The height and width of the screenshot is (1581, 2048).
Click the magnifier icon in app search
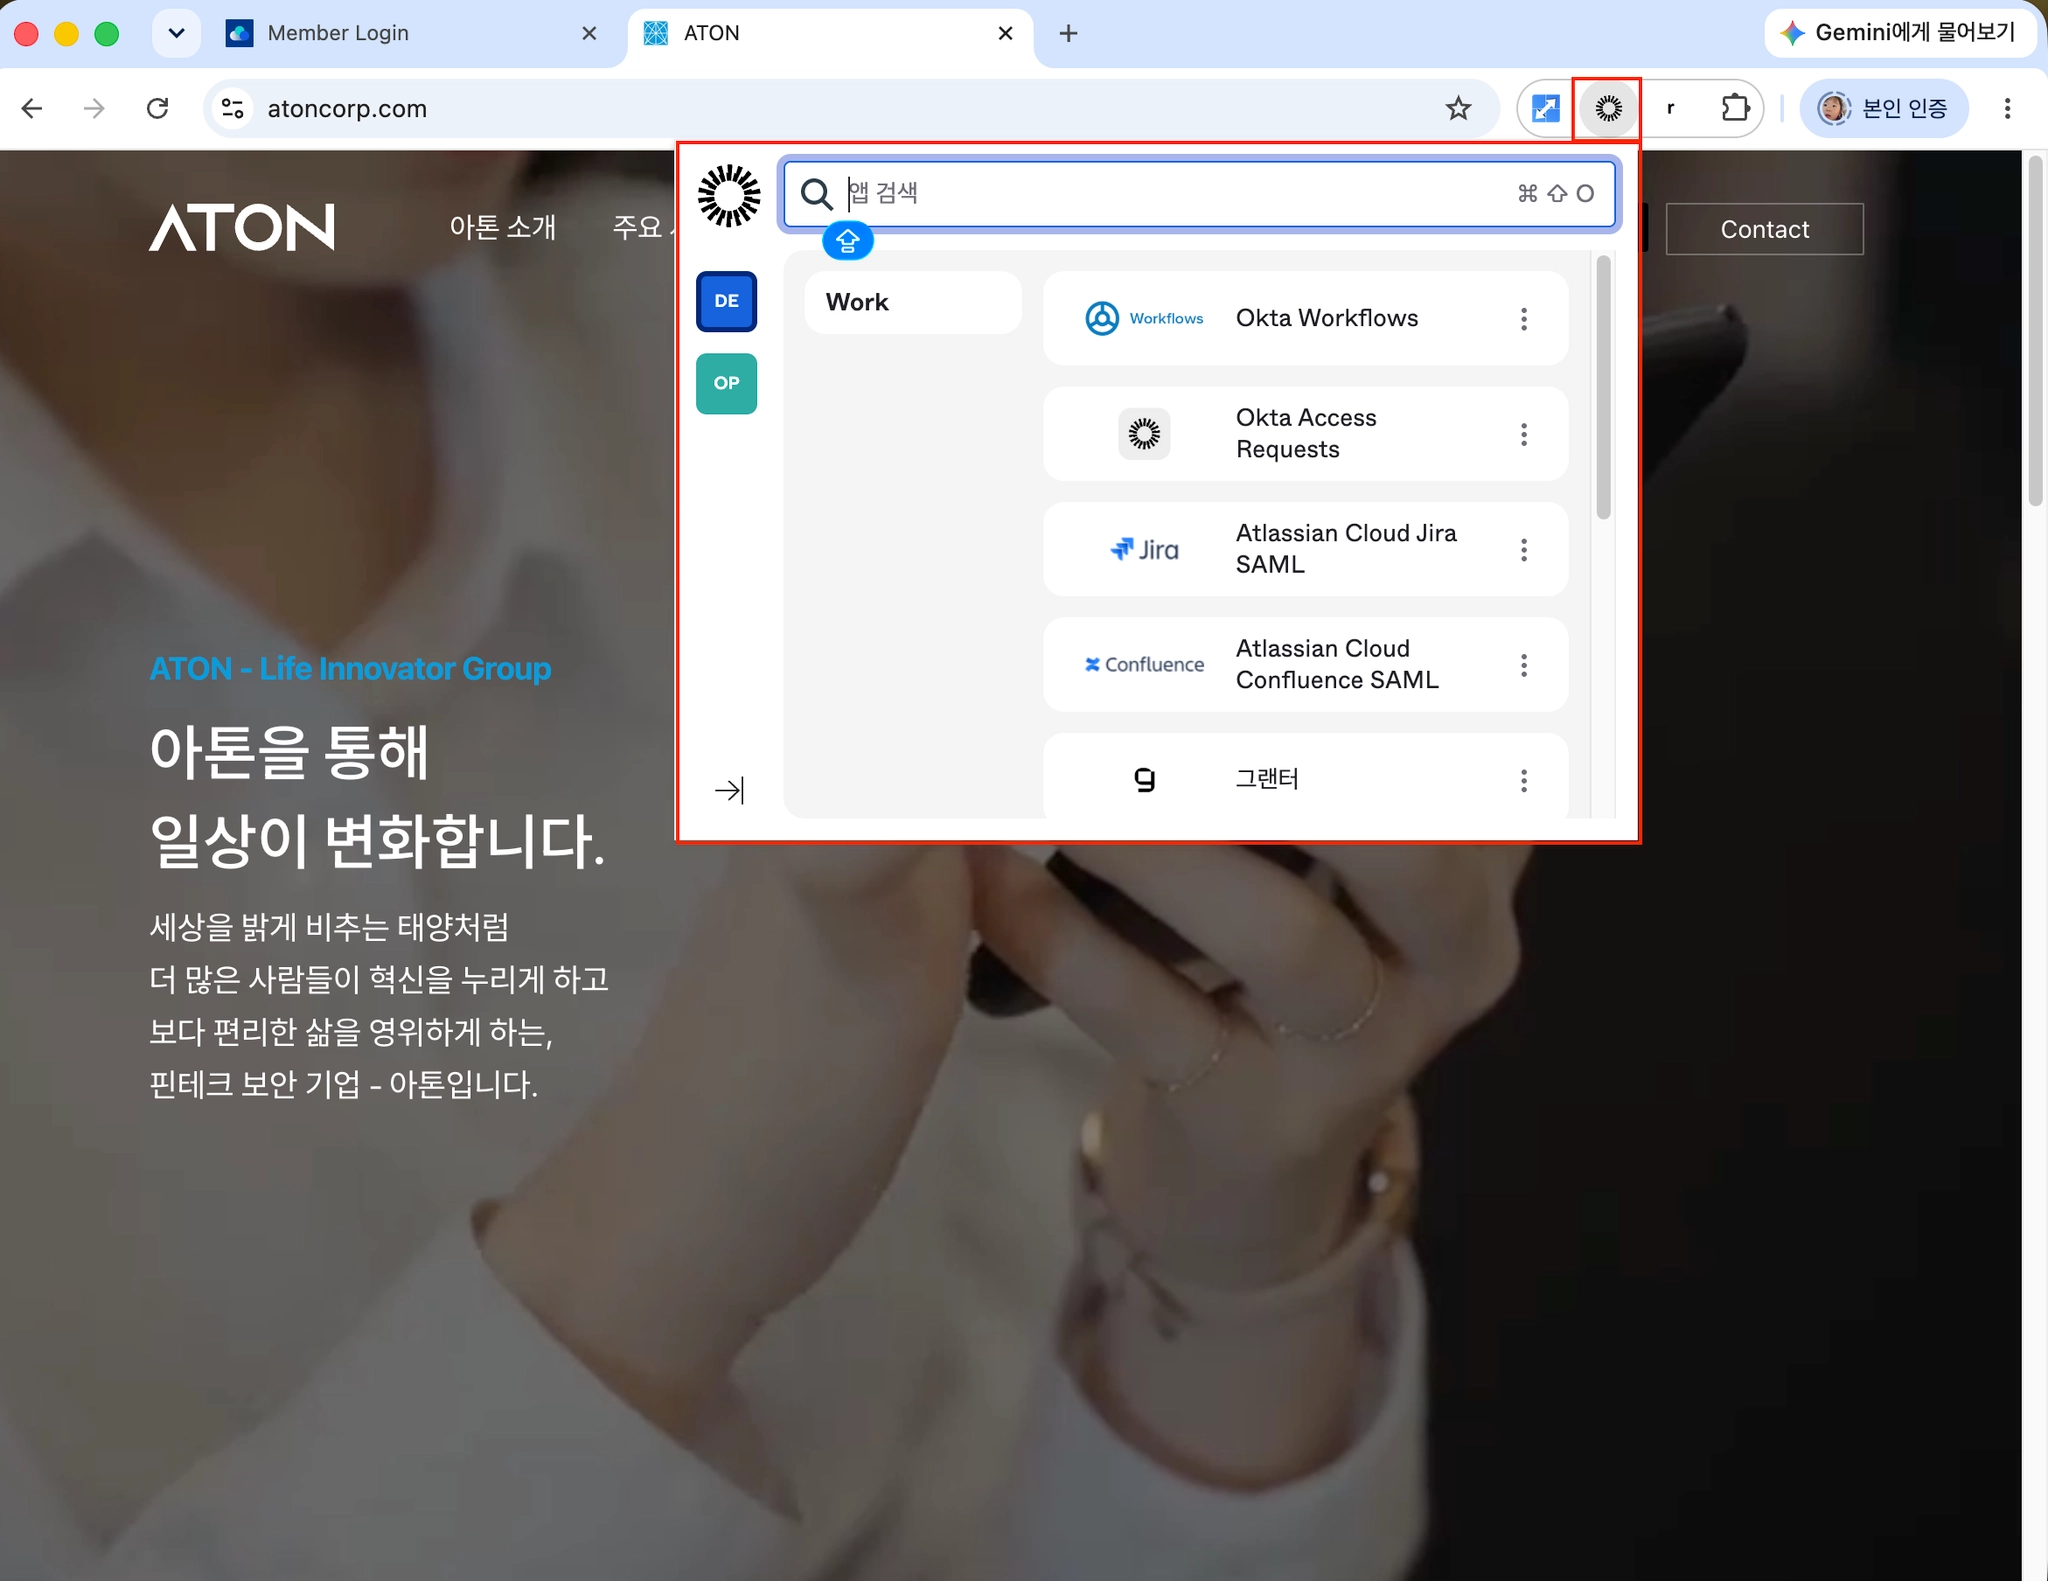(x=816, y=194)
